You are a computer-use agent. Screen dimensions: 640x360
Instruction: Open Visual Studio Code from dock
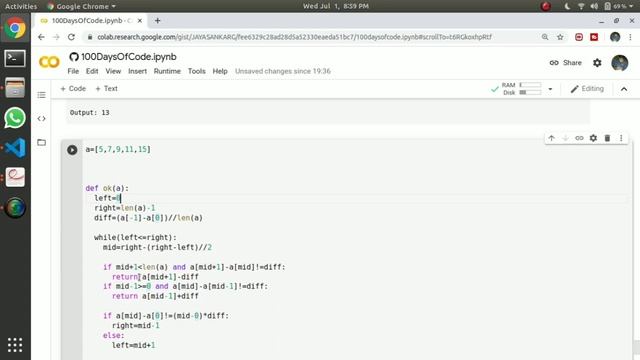15,148
